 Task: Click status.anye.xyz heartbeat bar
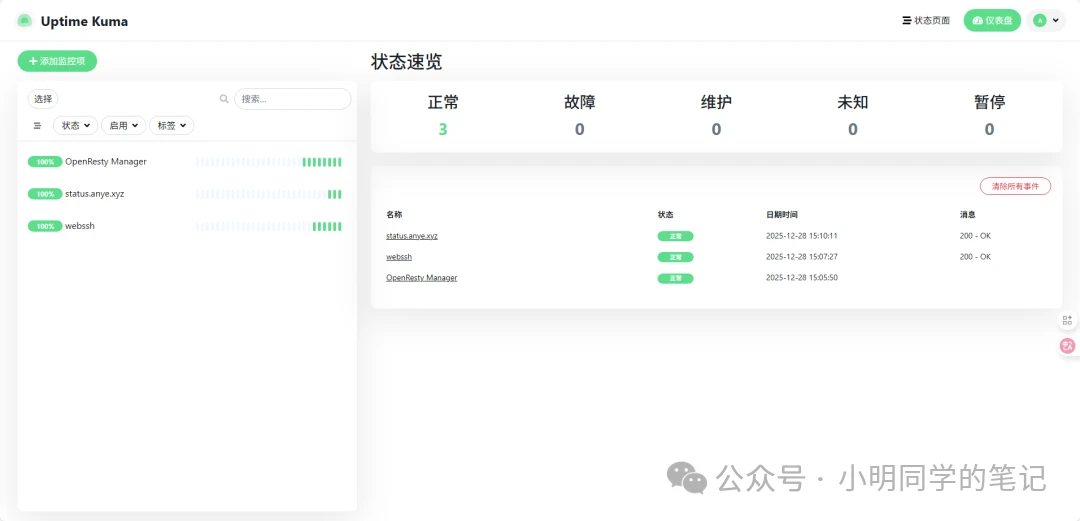[269, 194]
